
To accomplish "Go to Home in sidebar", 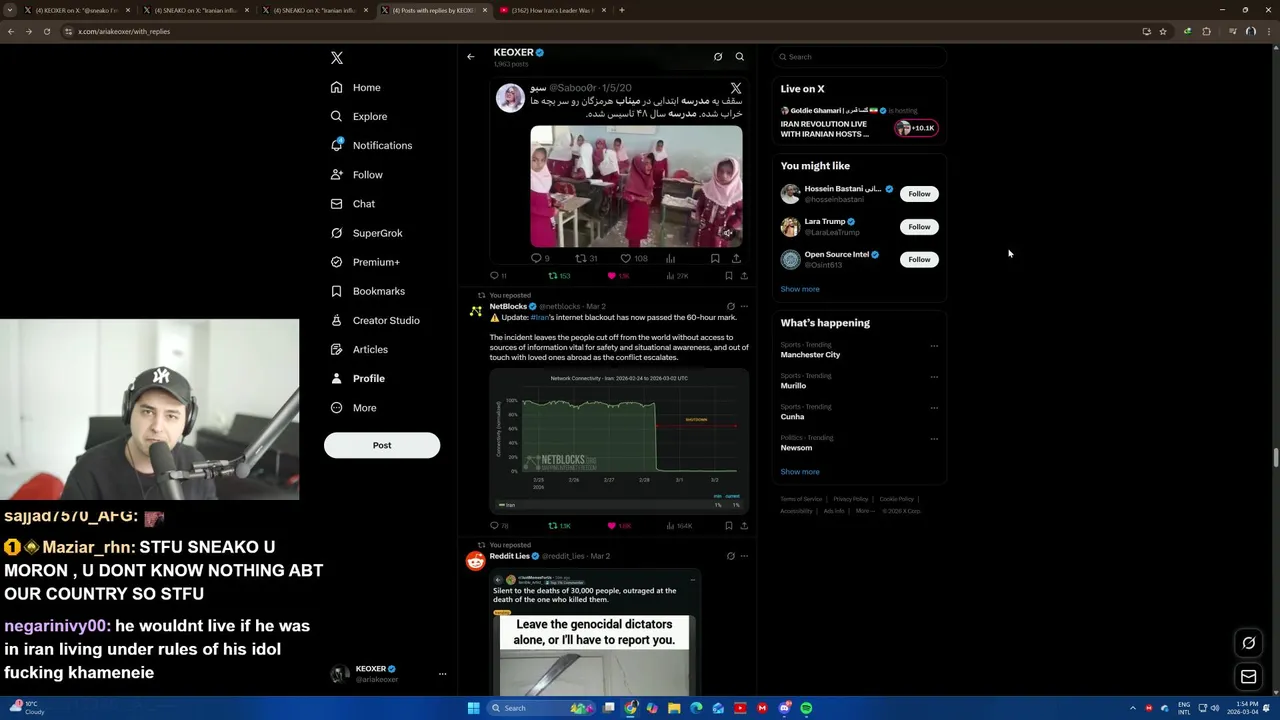I will pos(356,88).
